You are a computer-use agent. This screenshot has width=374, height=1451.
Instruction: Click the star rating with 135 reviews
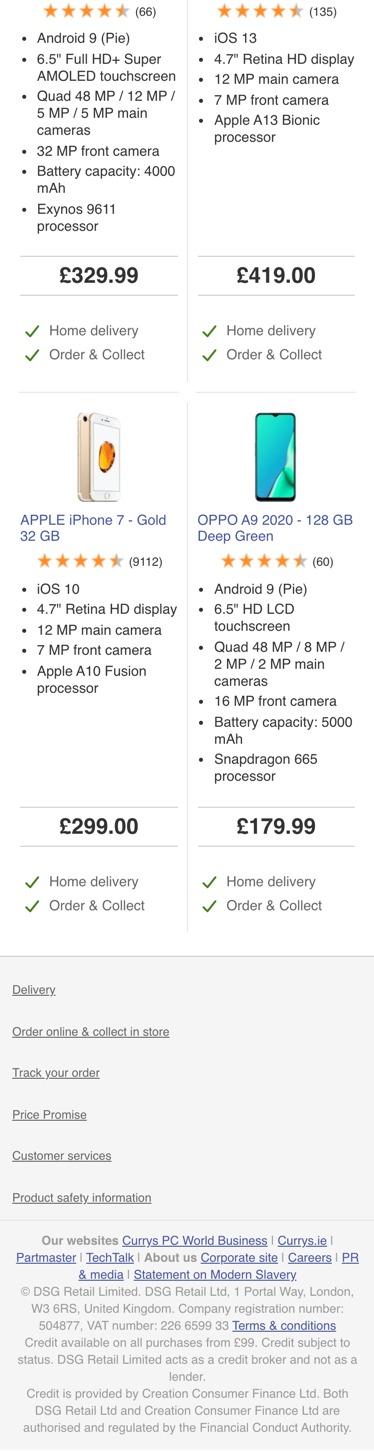276,11
